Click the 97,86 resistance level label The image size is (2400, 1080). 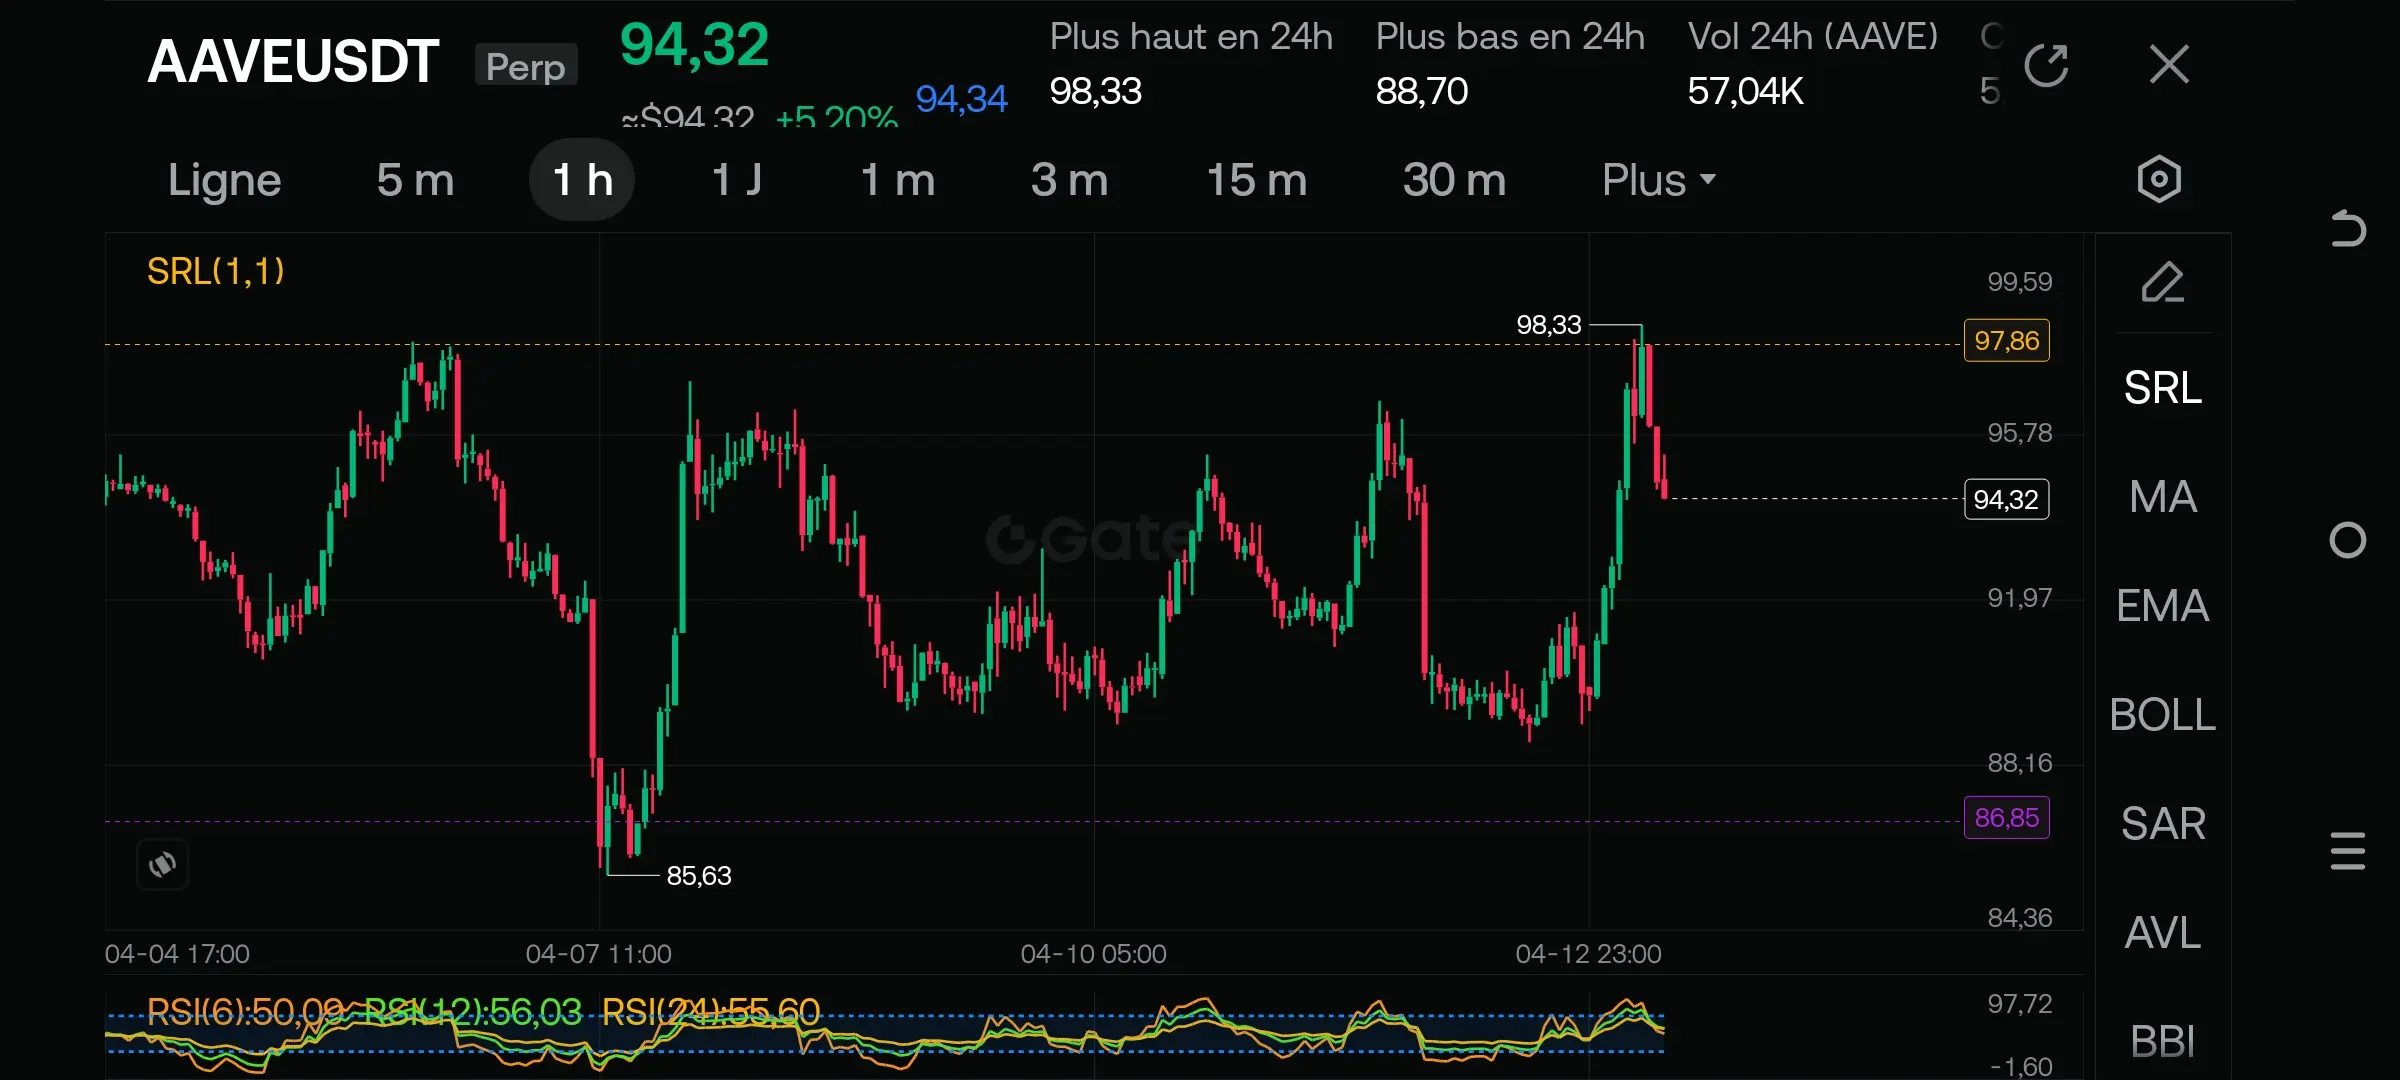[2006, 341]
